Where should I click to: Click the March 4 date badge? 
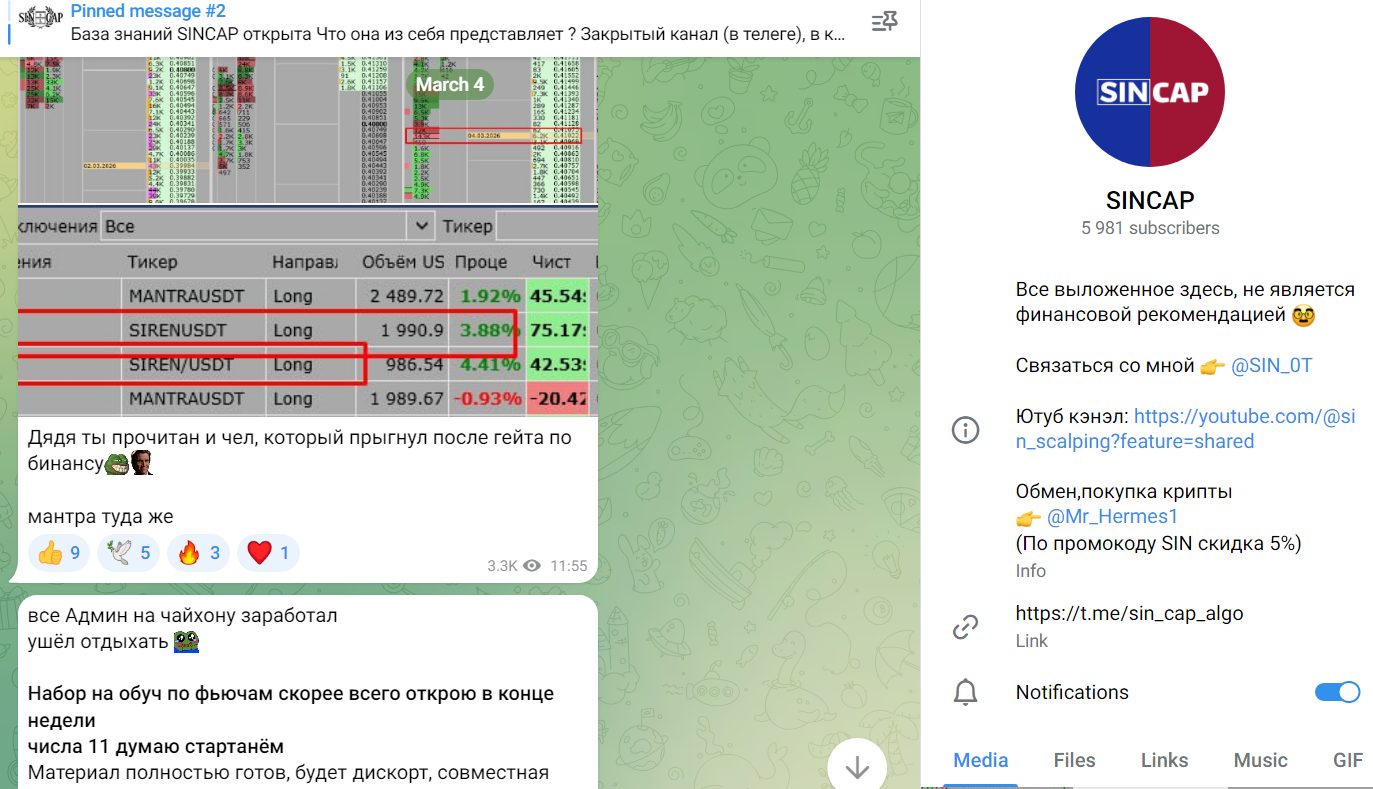tap(449, 85)
